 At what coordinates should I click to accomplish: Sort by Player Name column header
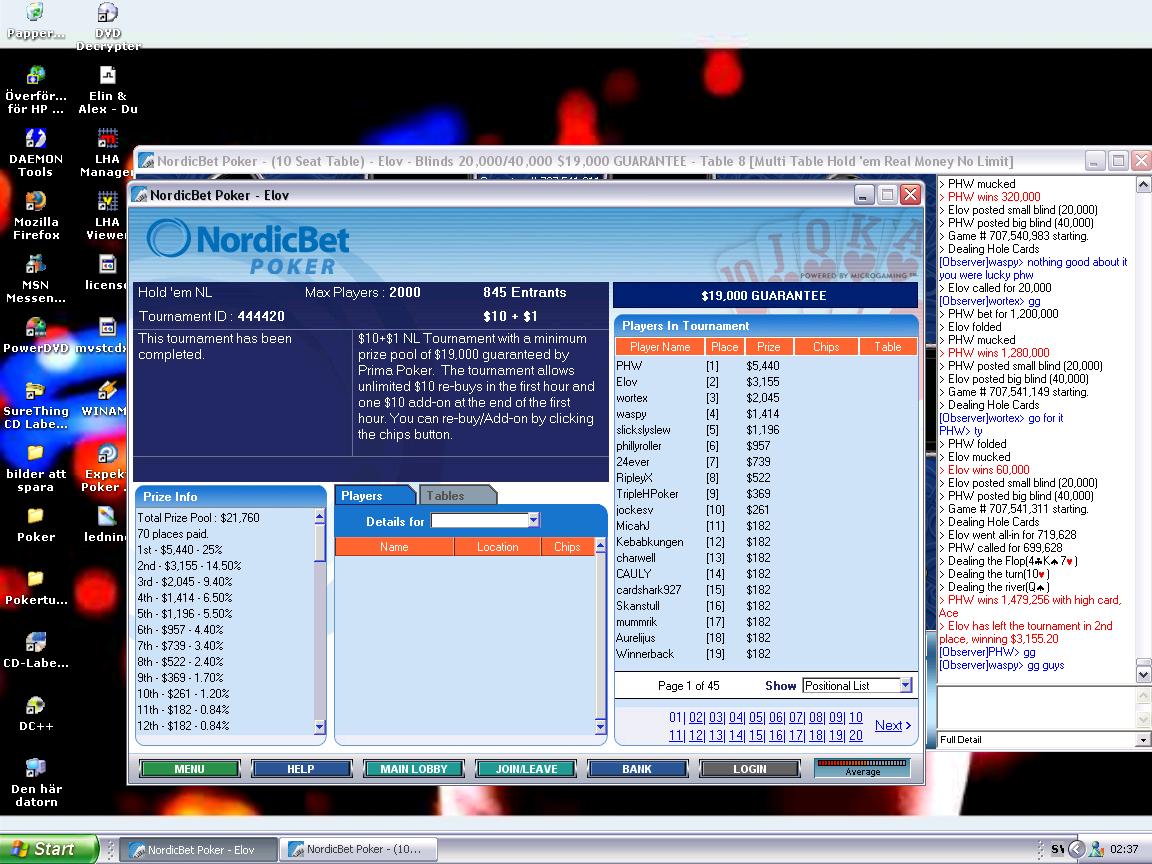[660, 347]
